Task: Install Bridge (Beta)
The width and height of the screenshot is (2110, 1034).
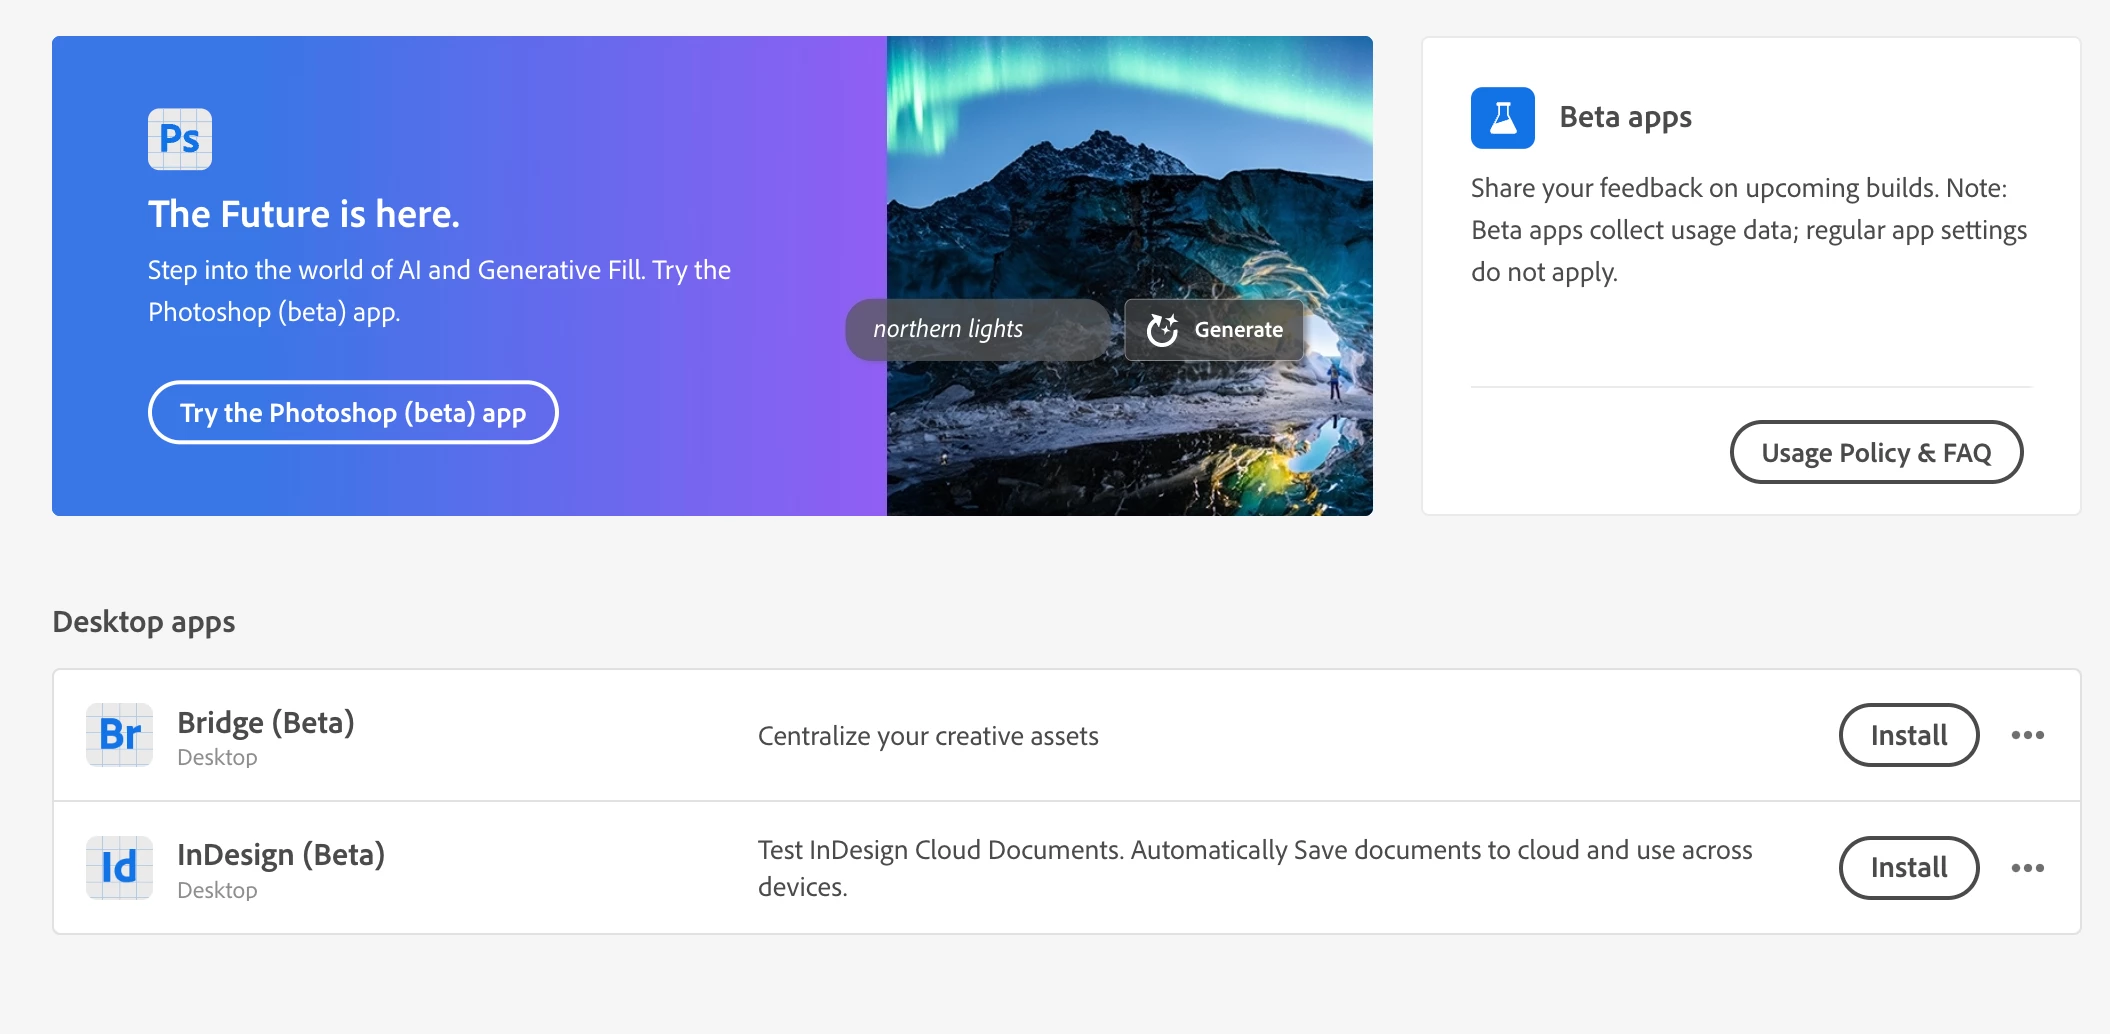Action: click(1909, 735)
